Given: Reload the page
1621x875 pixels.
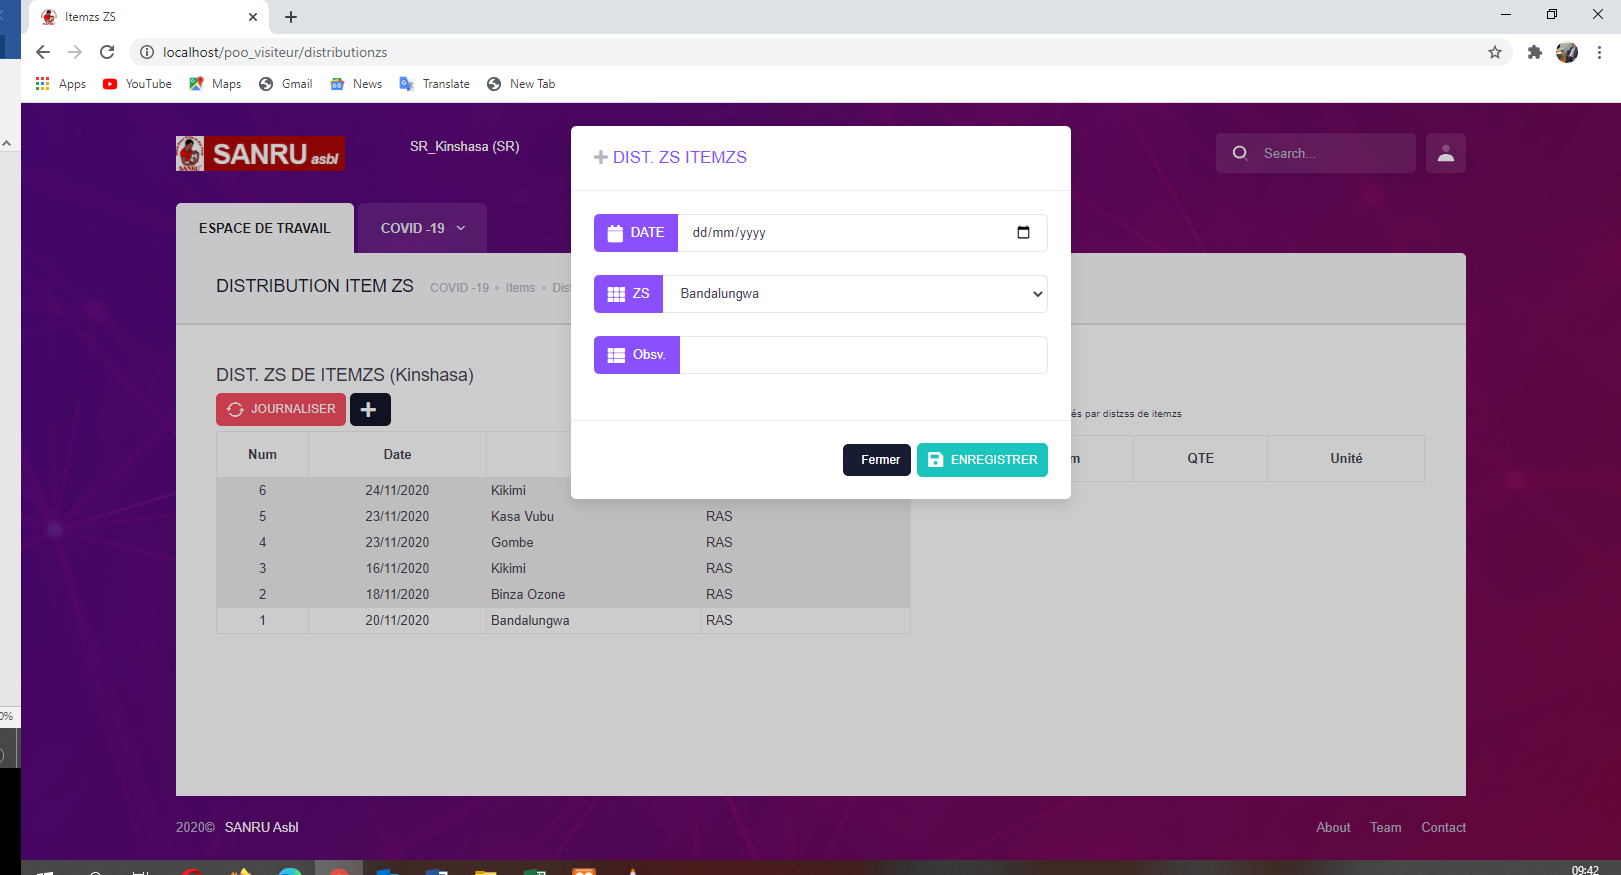Looking at the screenshot, I should tap(107, 52).
